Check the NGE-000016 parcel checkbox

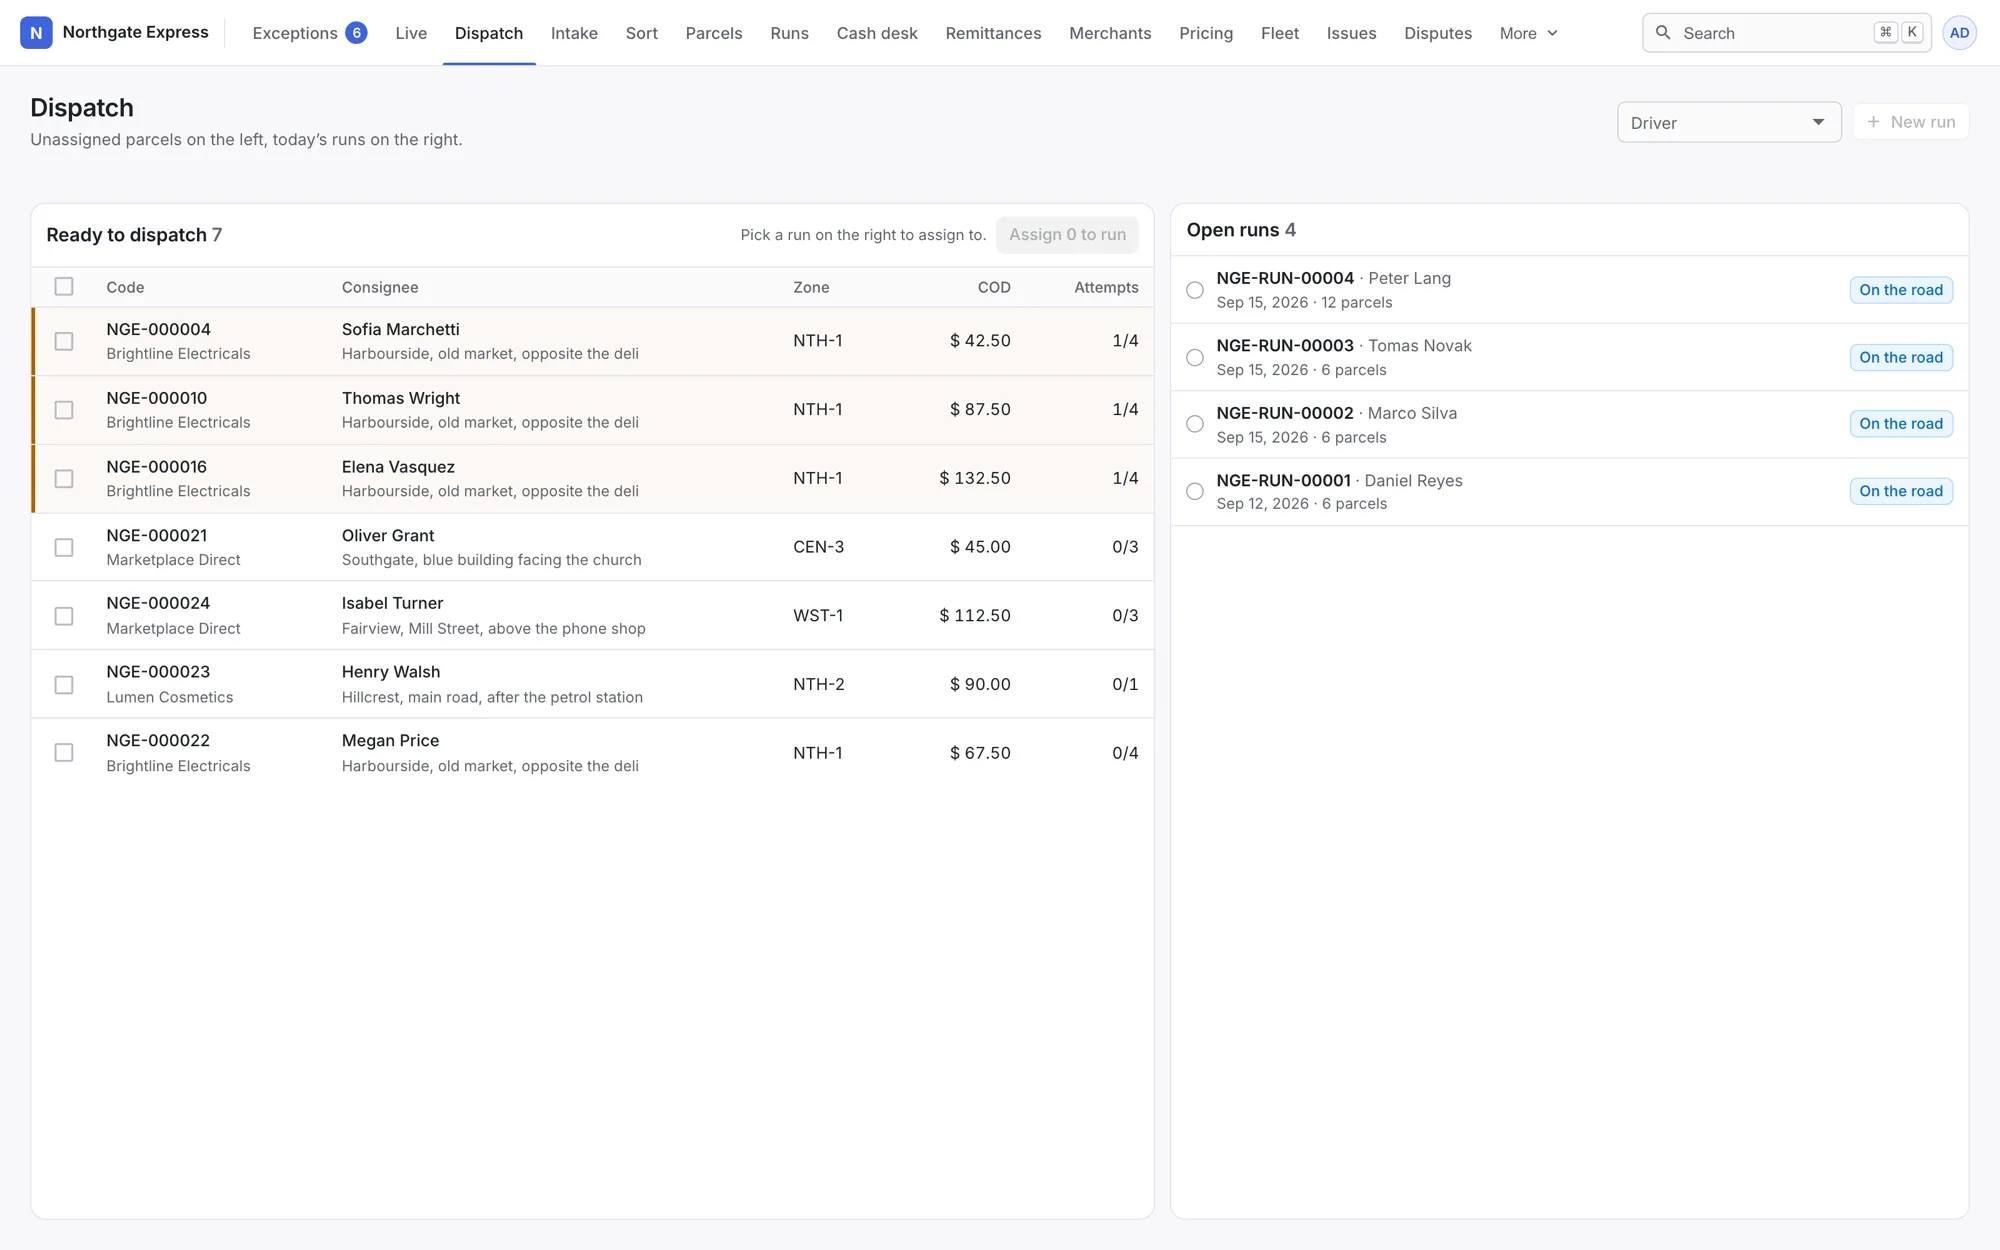[64, 479]
